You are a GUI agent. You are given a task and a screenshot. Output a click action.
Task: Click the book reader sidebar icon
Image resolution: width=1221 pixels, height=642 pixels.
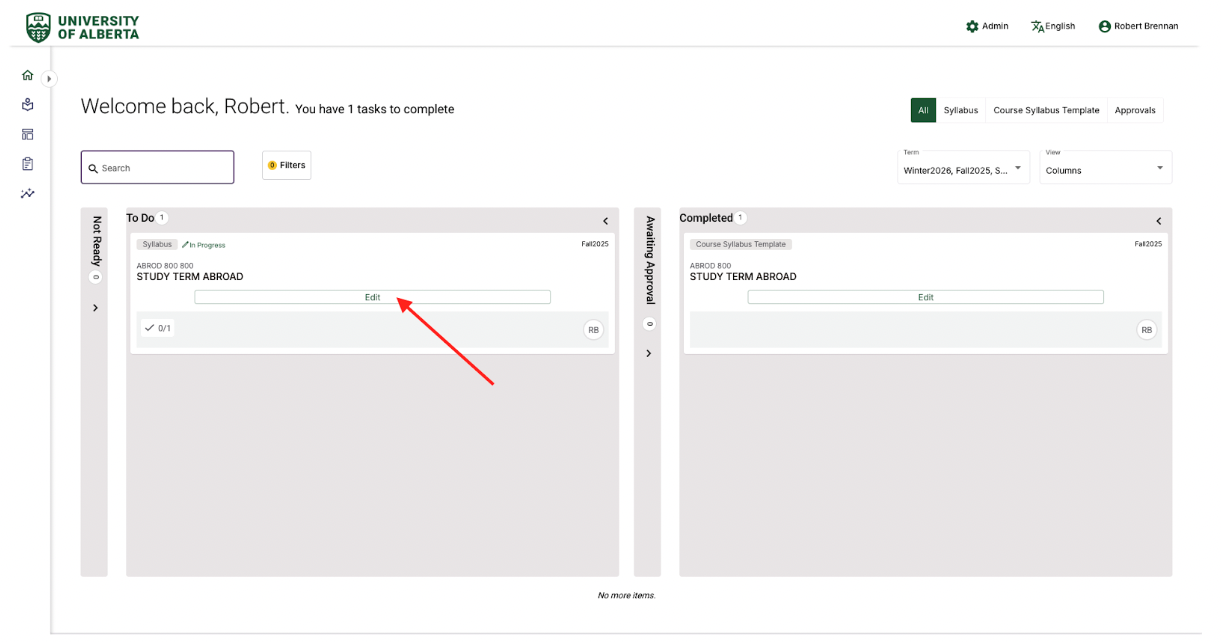(28, 104)
